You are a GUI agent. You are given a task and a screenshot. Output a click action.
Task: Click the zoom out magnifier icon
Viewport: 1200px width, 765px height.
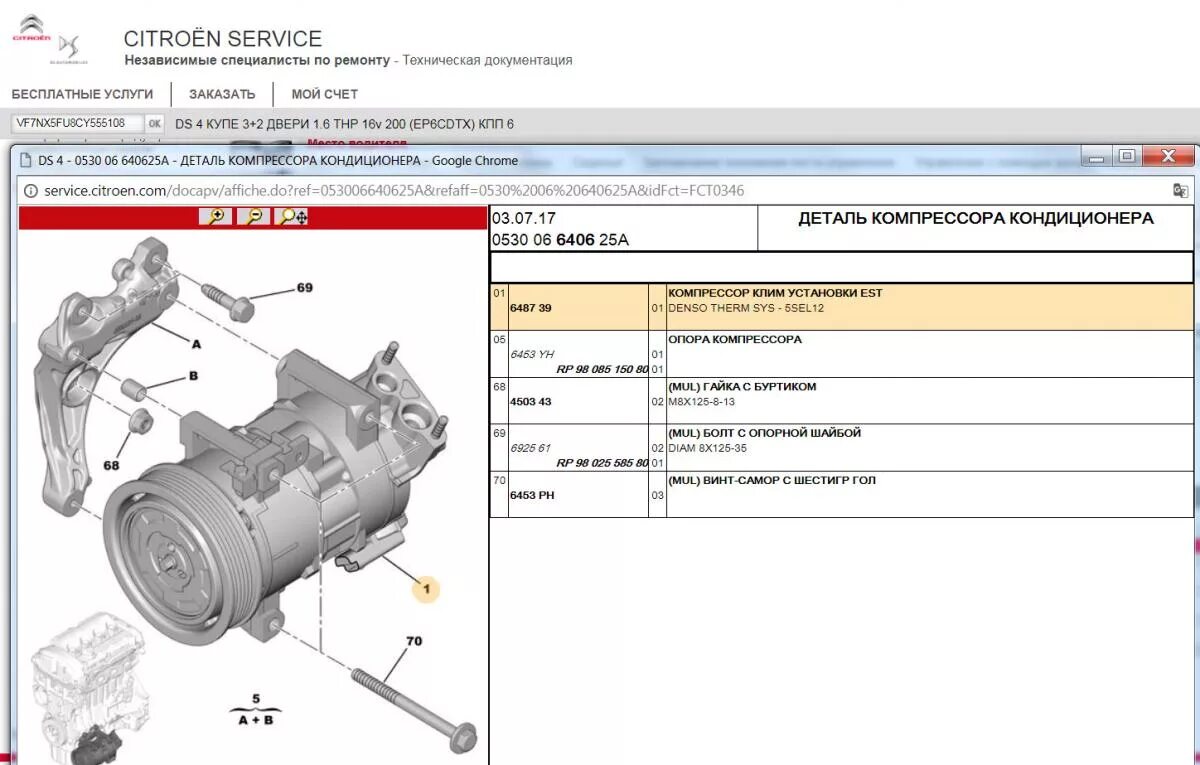(x=253, y=216)
